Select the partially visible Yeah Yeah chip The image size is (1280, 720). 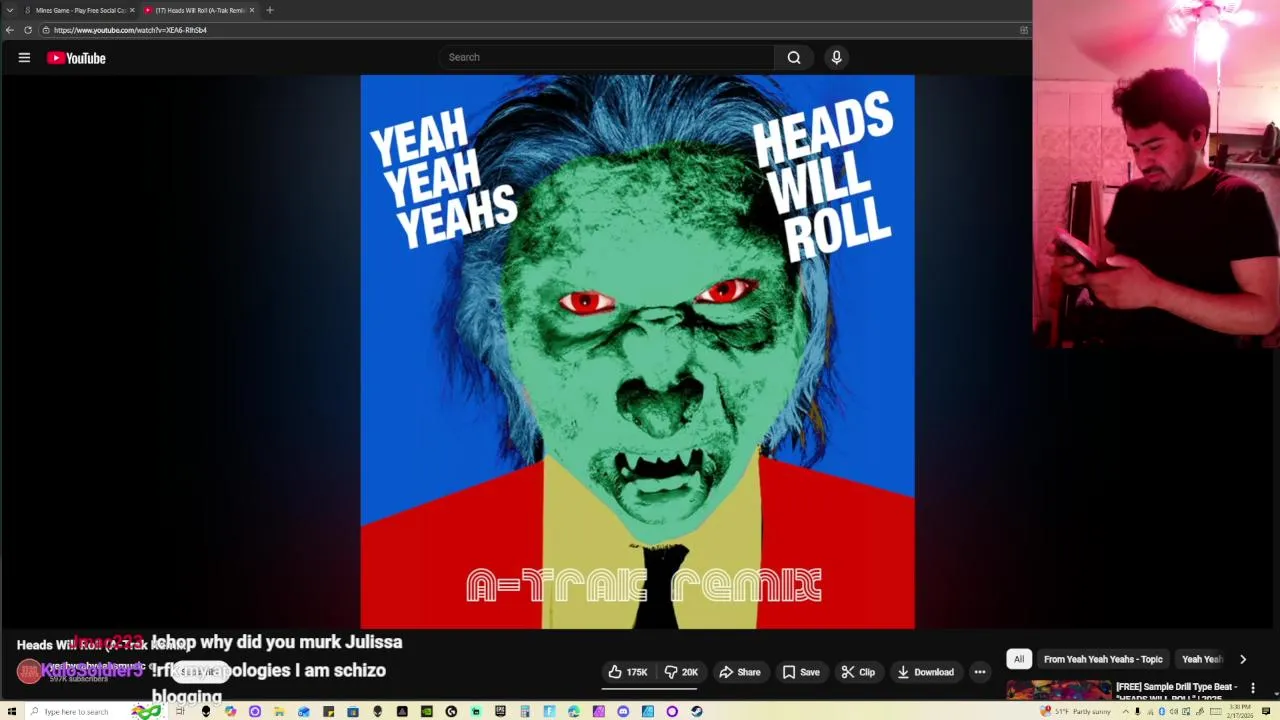1202,659
